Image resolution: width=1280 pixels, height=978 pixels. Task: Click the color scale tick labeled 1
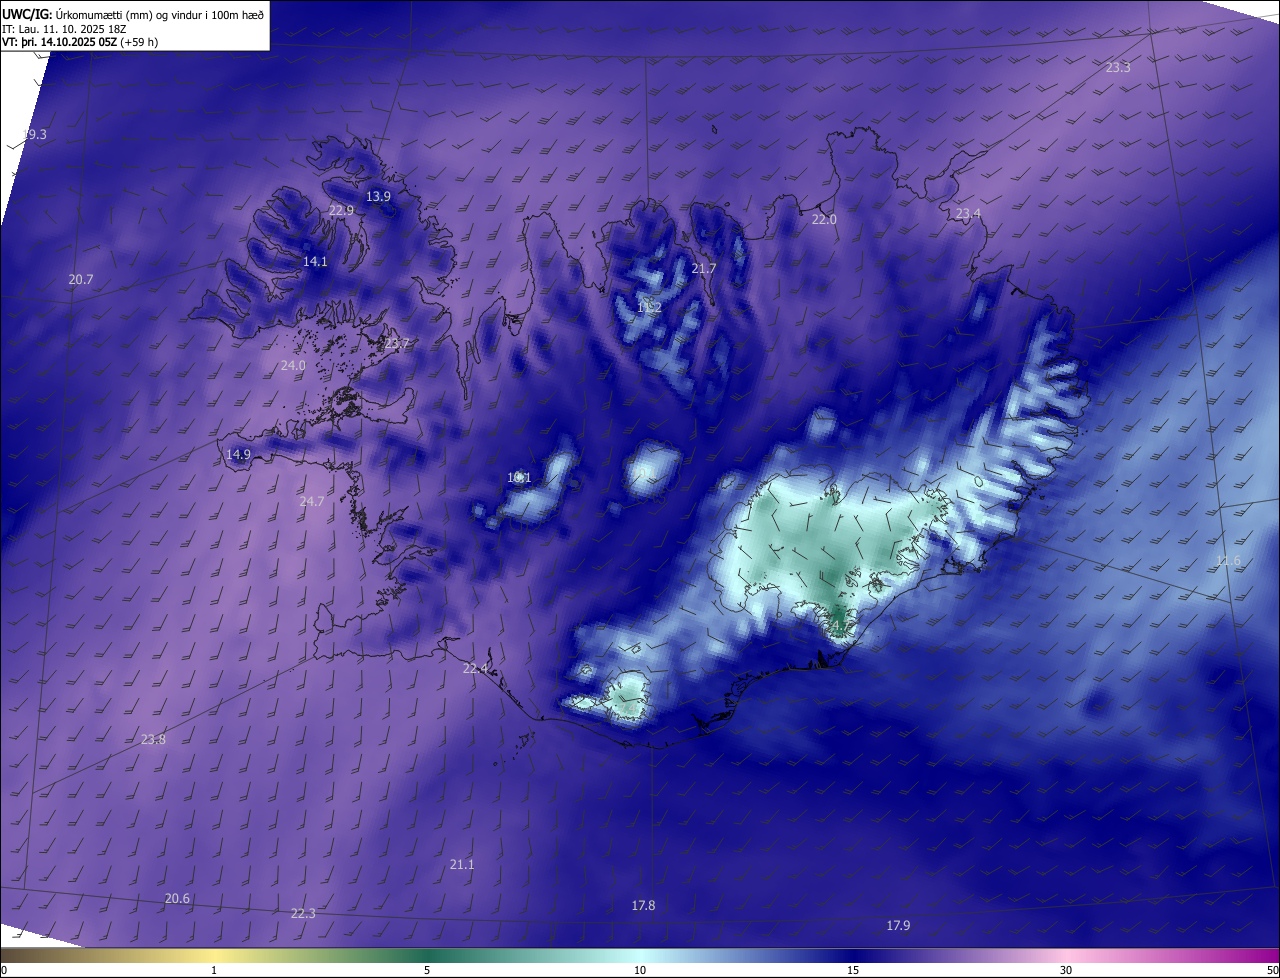point(214,970)
